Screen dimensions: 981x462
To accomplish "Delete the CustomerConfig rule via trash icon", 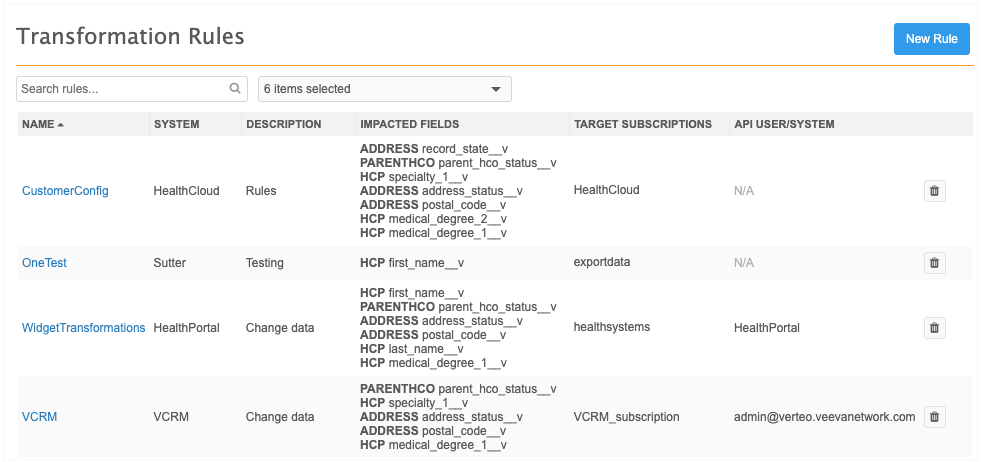I will pyautogui.click(x=934, y=190).
